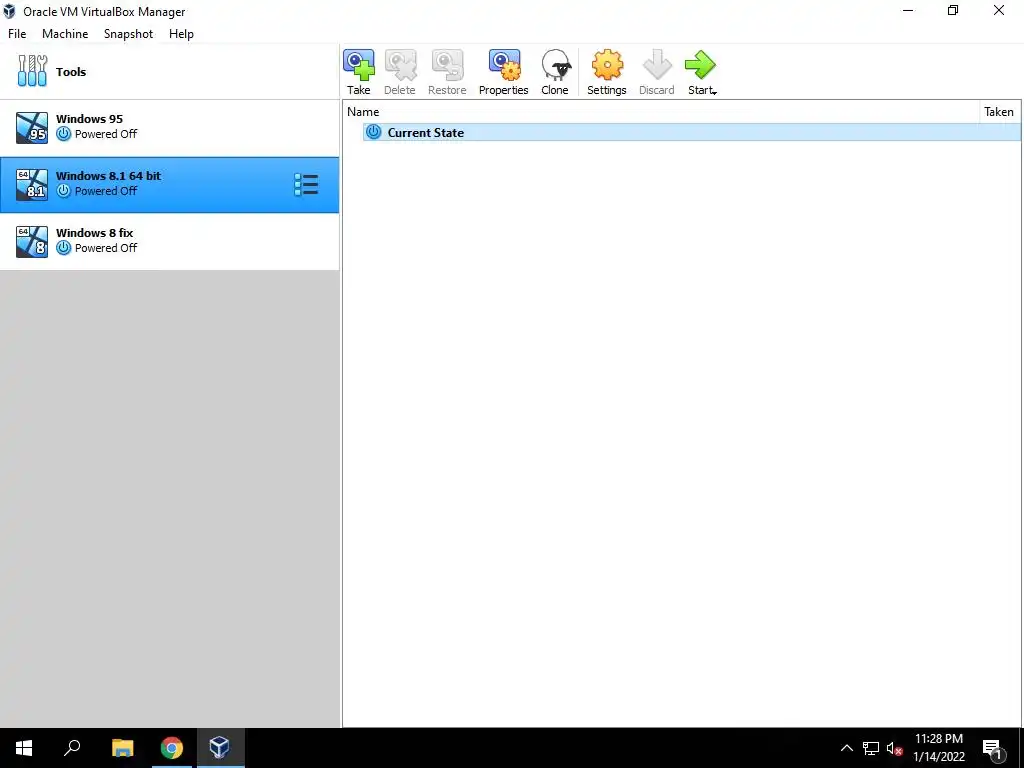Open File Explorer from taskbar

click(x=122, y=748)
